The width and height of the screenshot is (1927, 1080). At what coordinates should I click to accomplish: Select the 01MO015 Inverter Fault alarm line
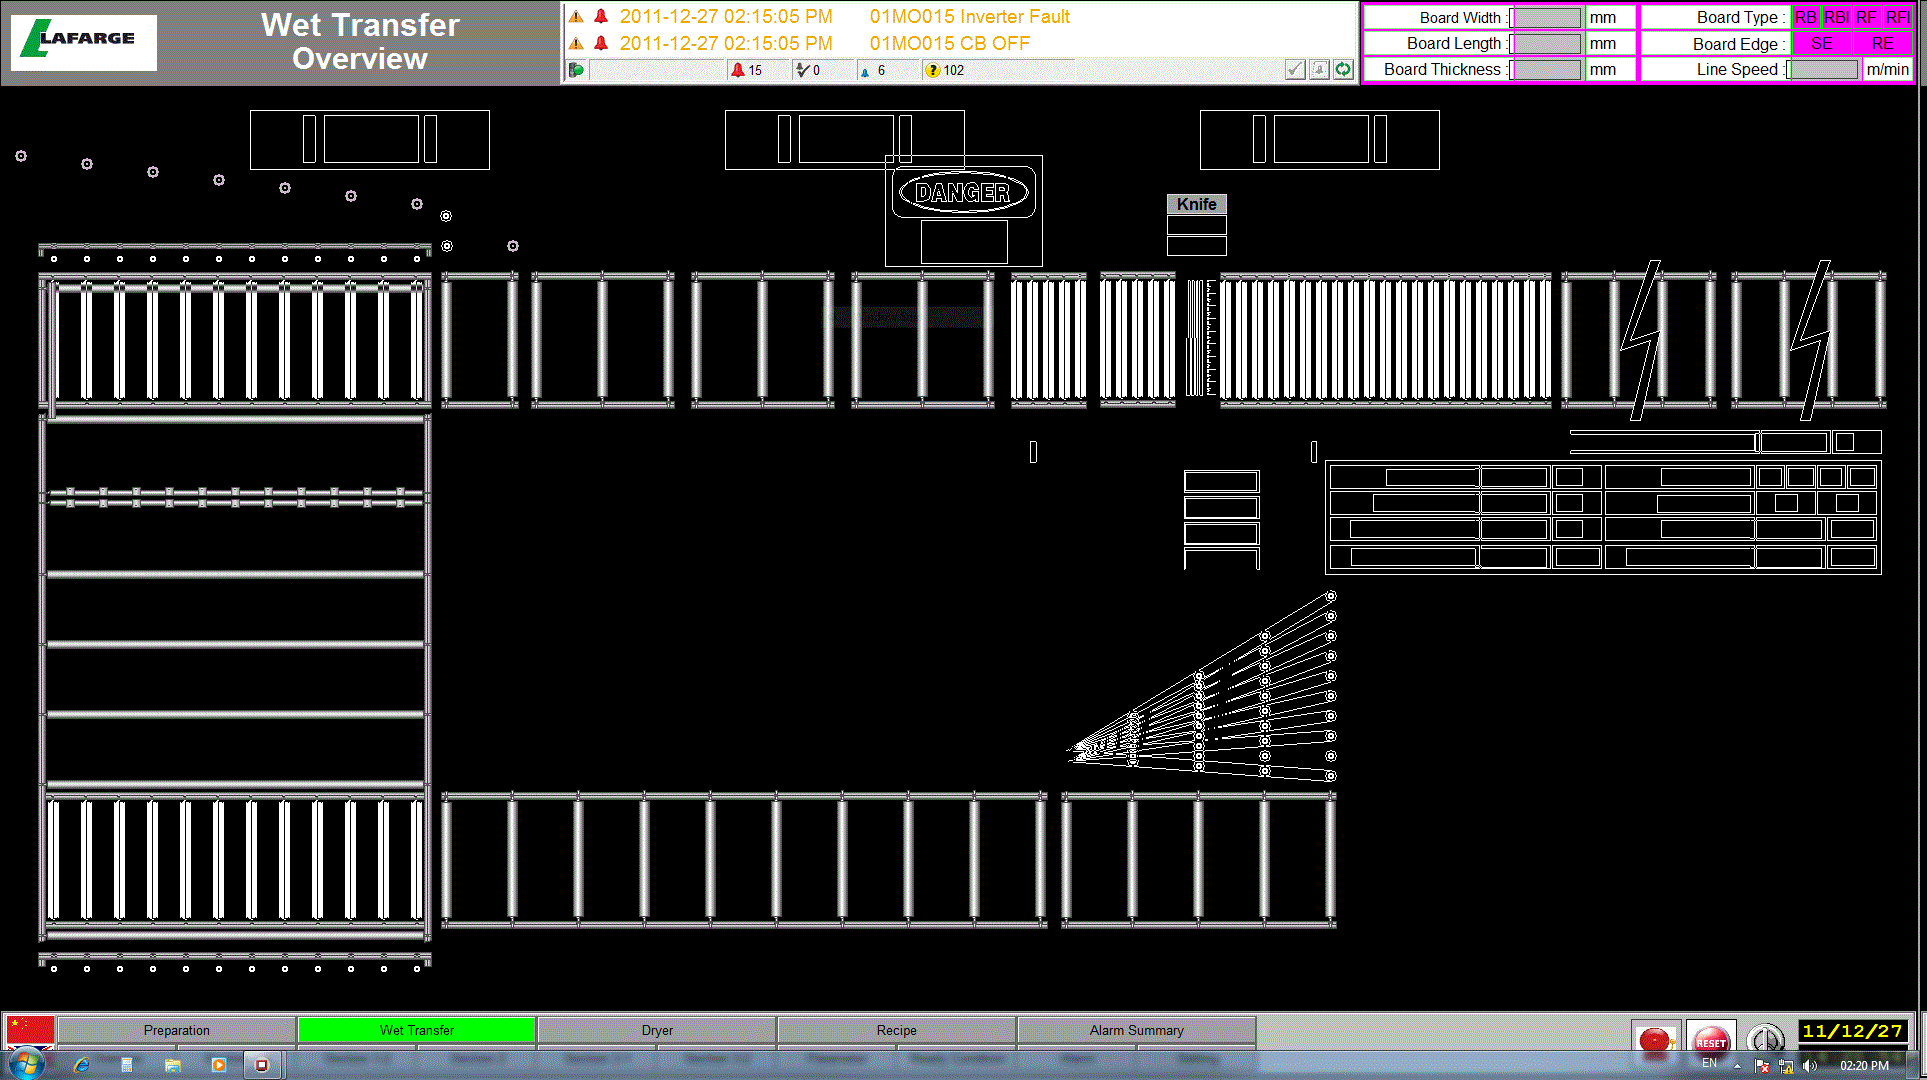click(969, 17)
